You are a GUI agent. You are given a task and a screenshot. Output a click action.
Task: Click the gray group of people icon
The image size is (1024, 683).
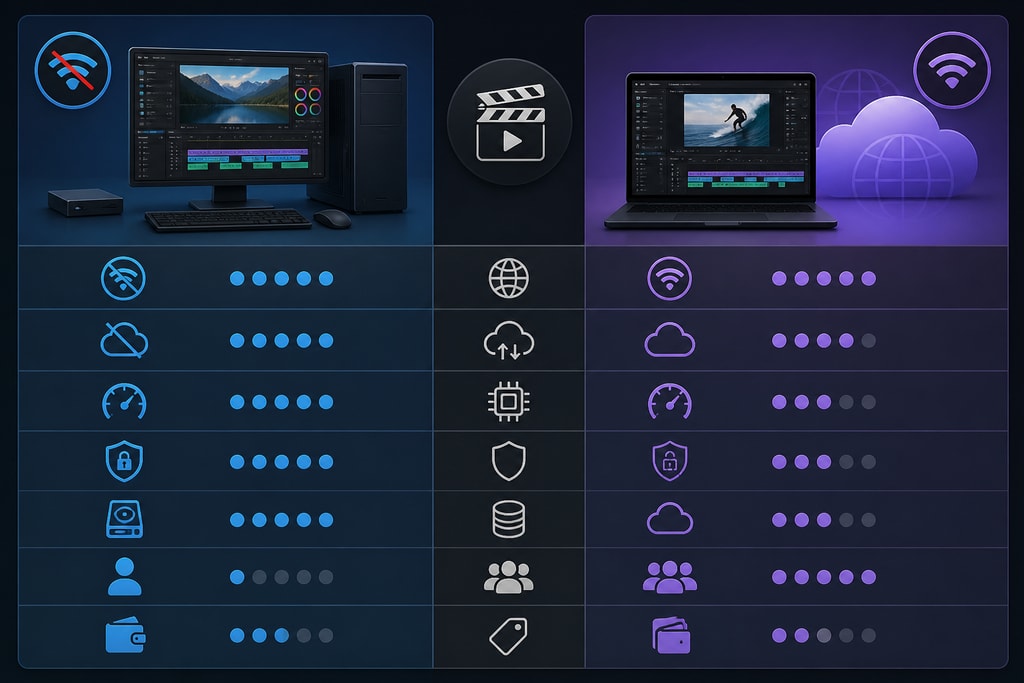[x=509, y=577]
